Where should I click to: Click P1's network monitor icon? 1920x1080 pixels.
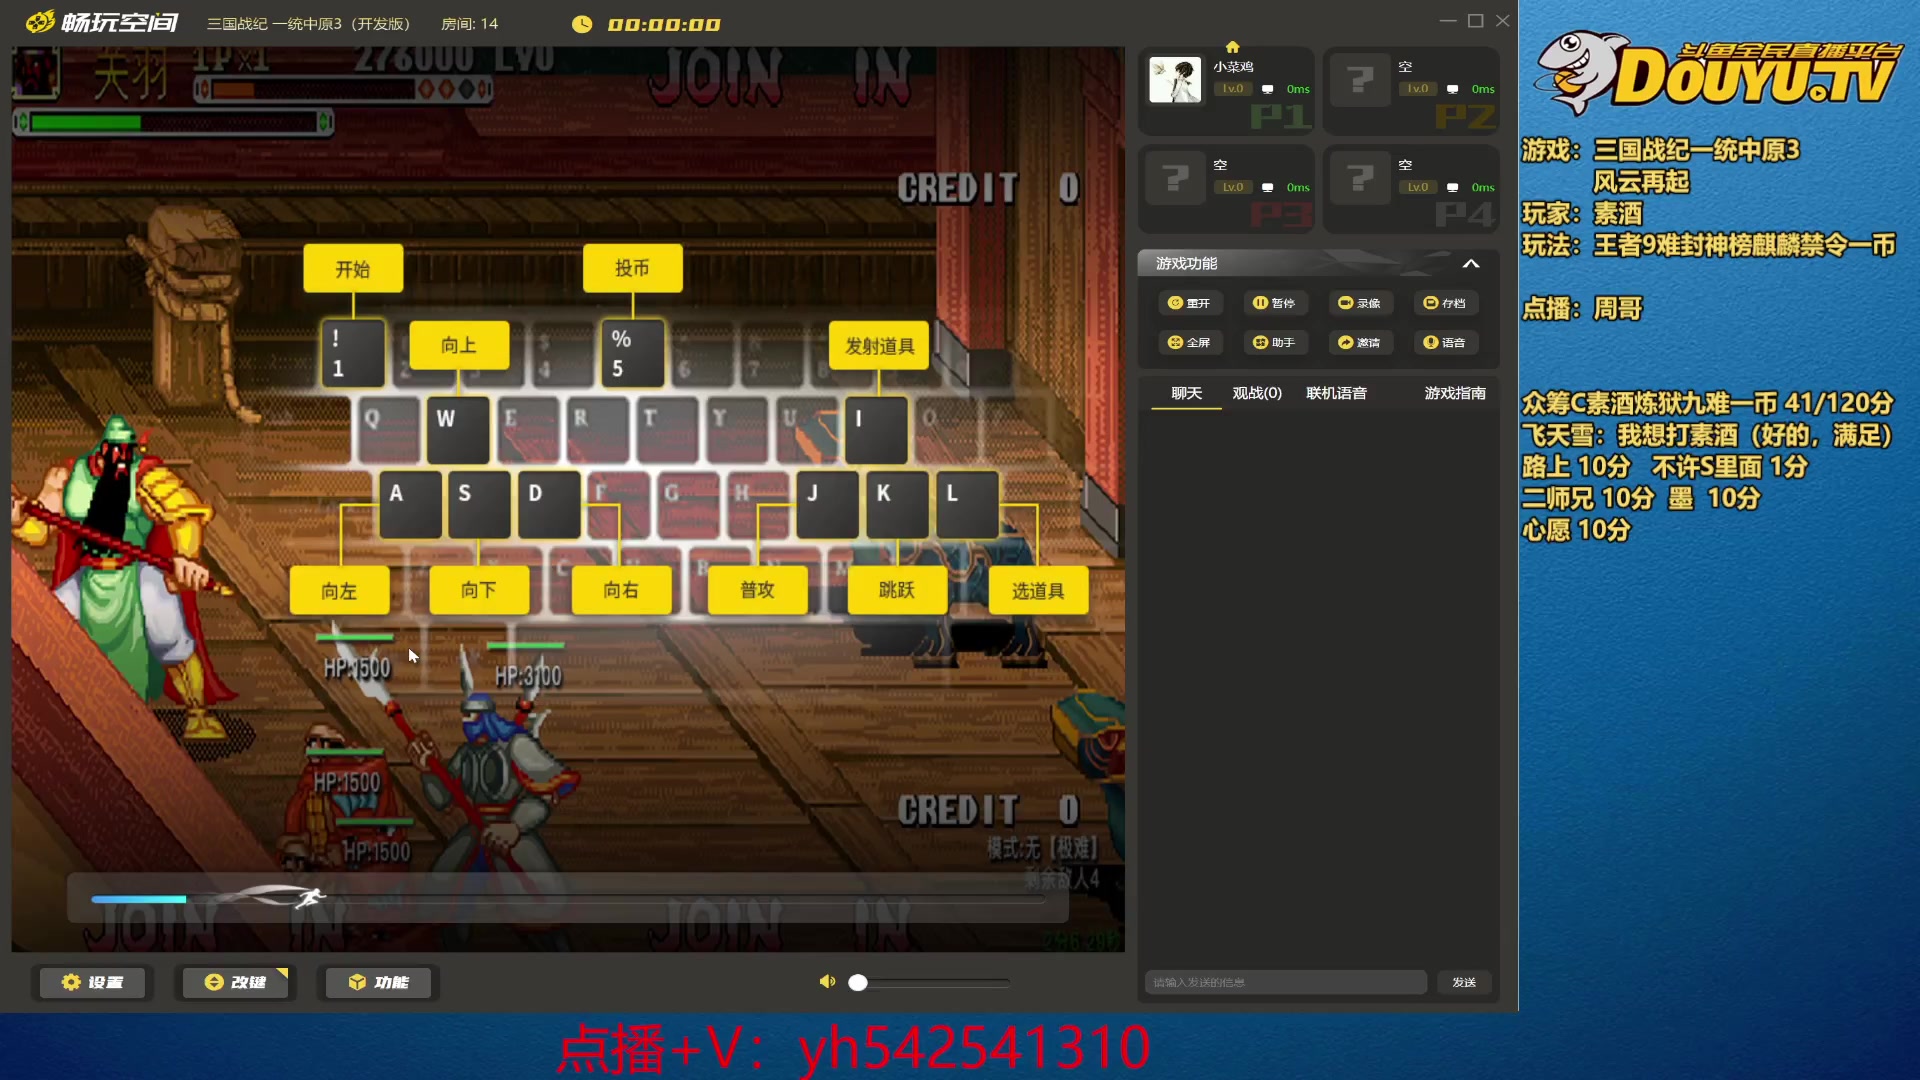tap(1267, 89)
